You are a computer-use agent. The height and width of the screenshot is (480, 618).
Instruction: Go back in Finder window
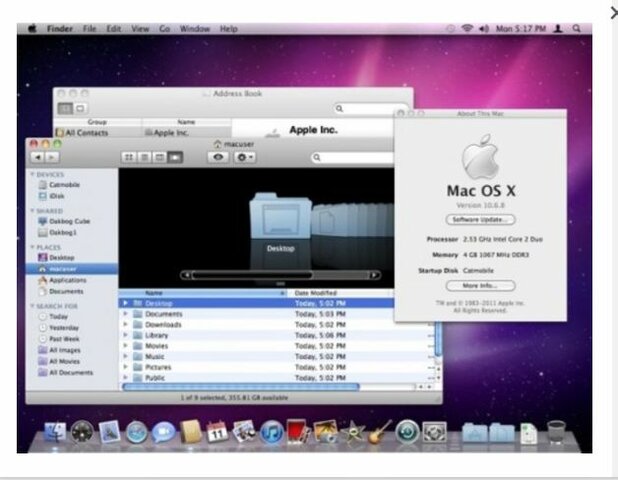(x=38, y=157)
